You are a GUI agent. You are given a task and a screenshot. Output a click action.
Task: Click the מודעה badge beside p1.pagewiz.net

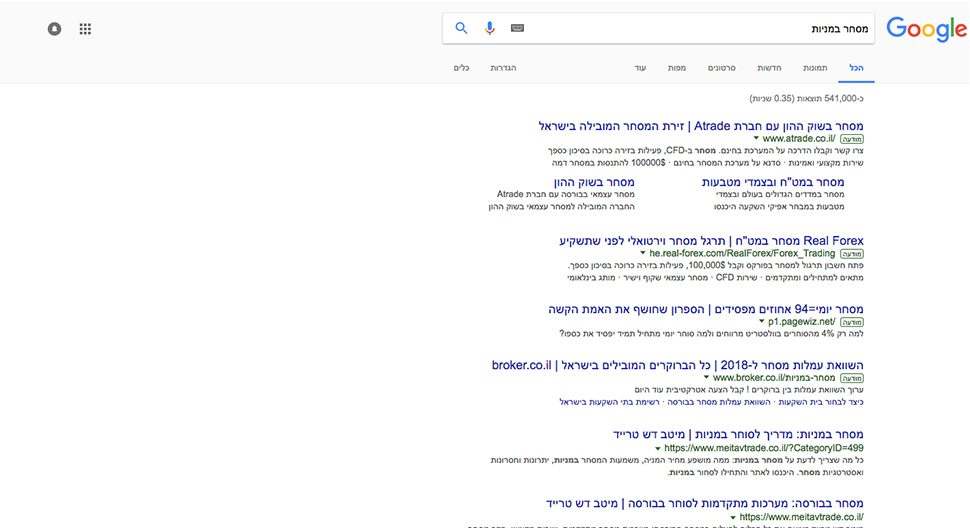pos(852,322)
